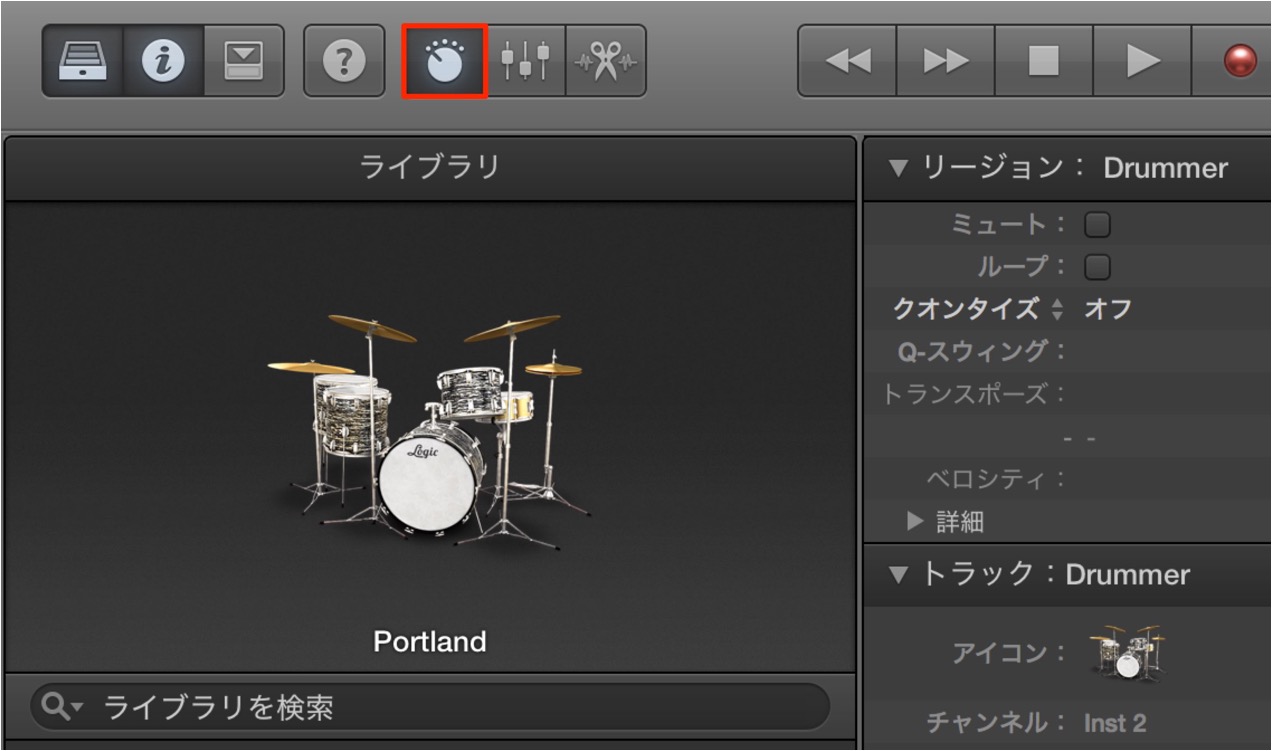Image resolution: width=1272 pixels, height=751 pixels.
Task: Toggle the Library panel button
Action: (84, 61)
